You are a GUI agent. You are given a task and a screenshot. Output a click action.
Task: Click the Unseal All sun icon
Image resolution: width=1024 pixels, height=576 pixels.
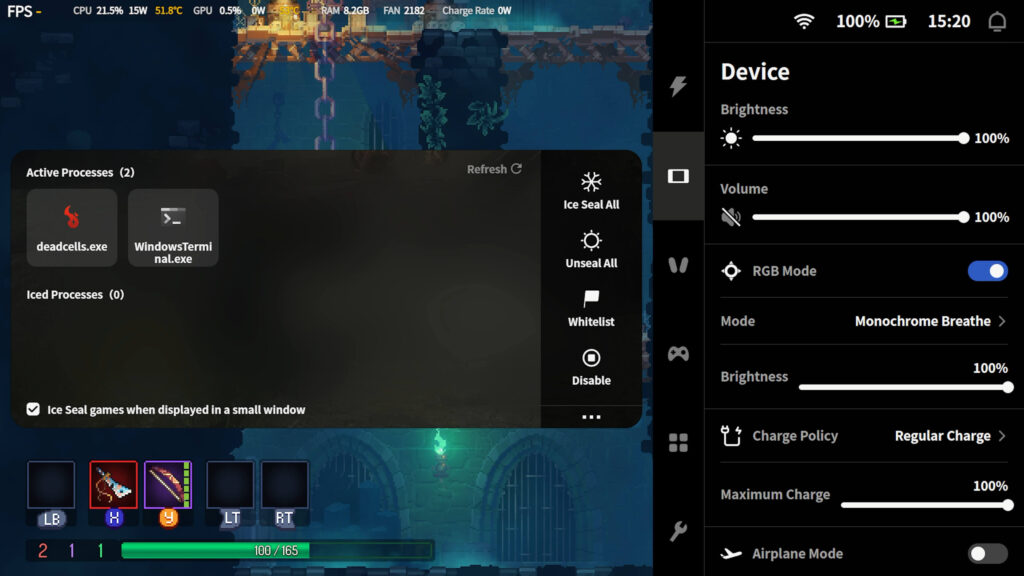point(591,240)
